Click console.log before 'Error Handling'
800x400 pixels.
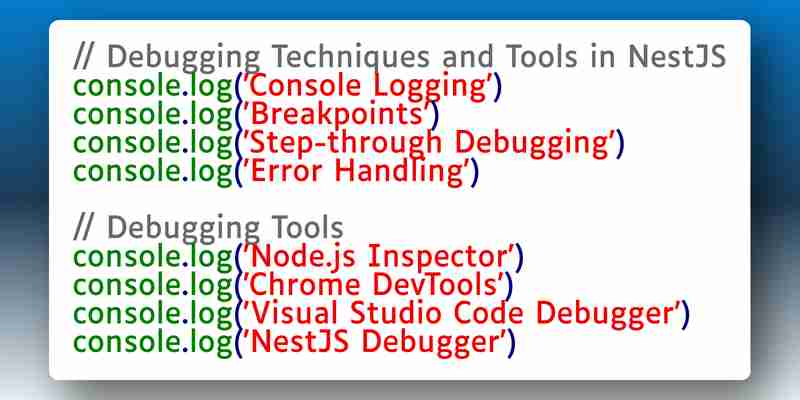(153, 172)
